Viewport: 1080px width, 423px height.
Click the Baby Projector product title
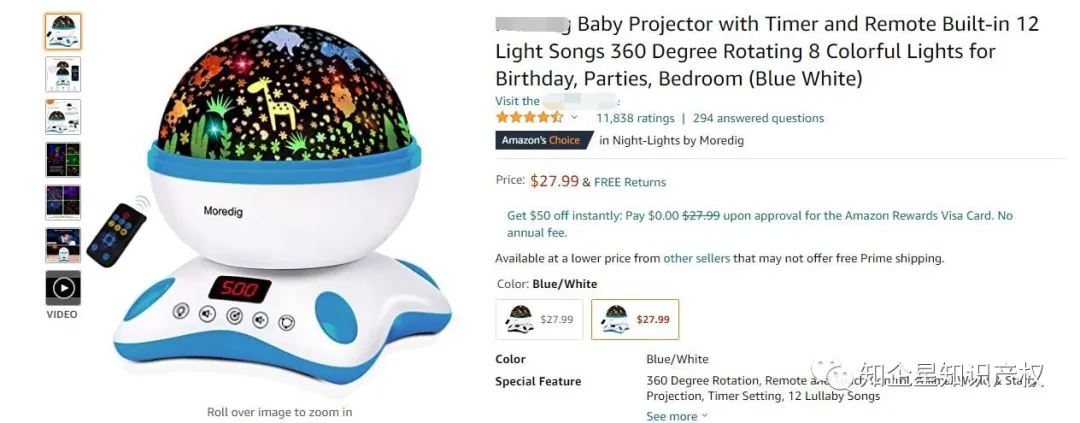point(766,51)
